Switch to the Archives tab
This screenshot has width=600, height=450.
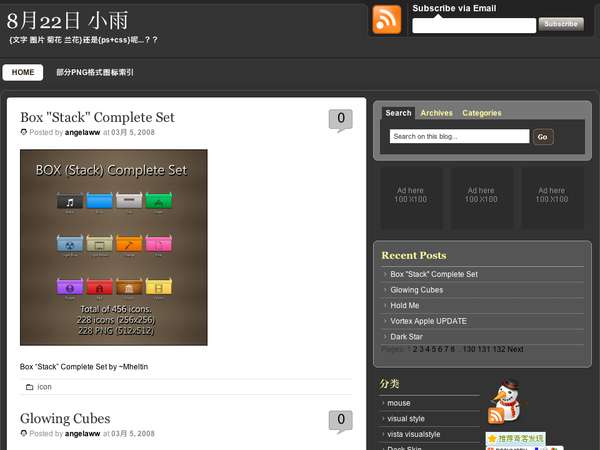(437, 113)
